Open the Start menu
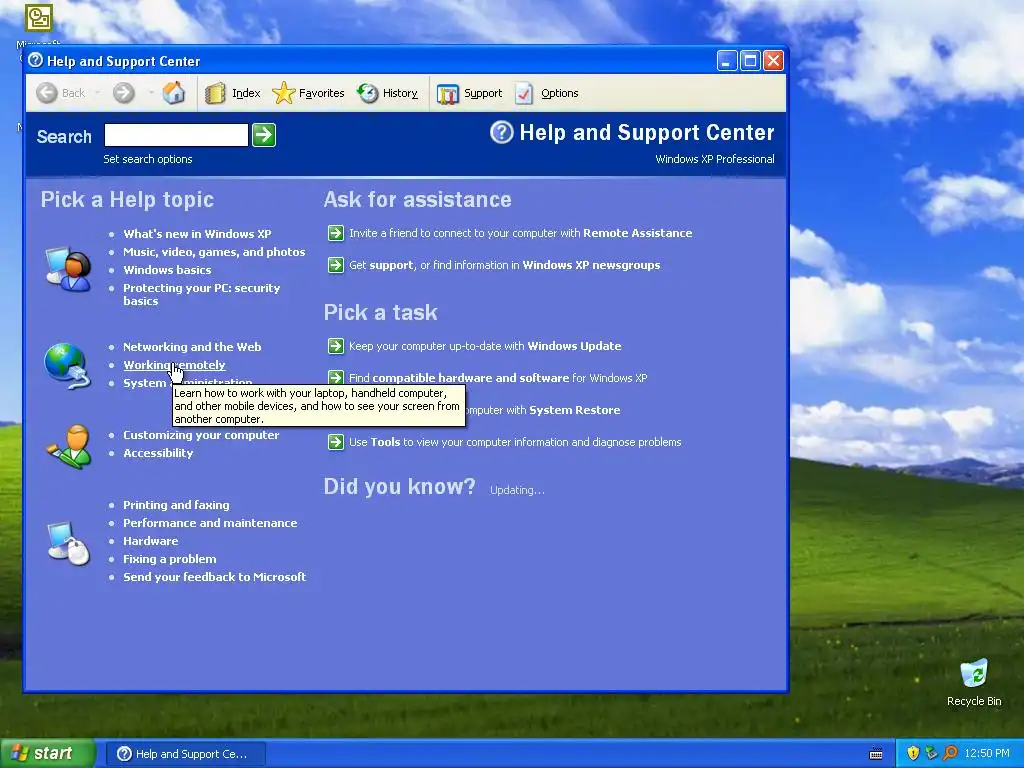 (46, 754)
